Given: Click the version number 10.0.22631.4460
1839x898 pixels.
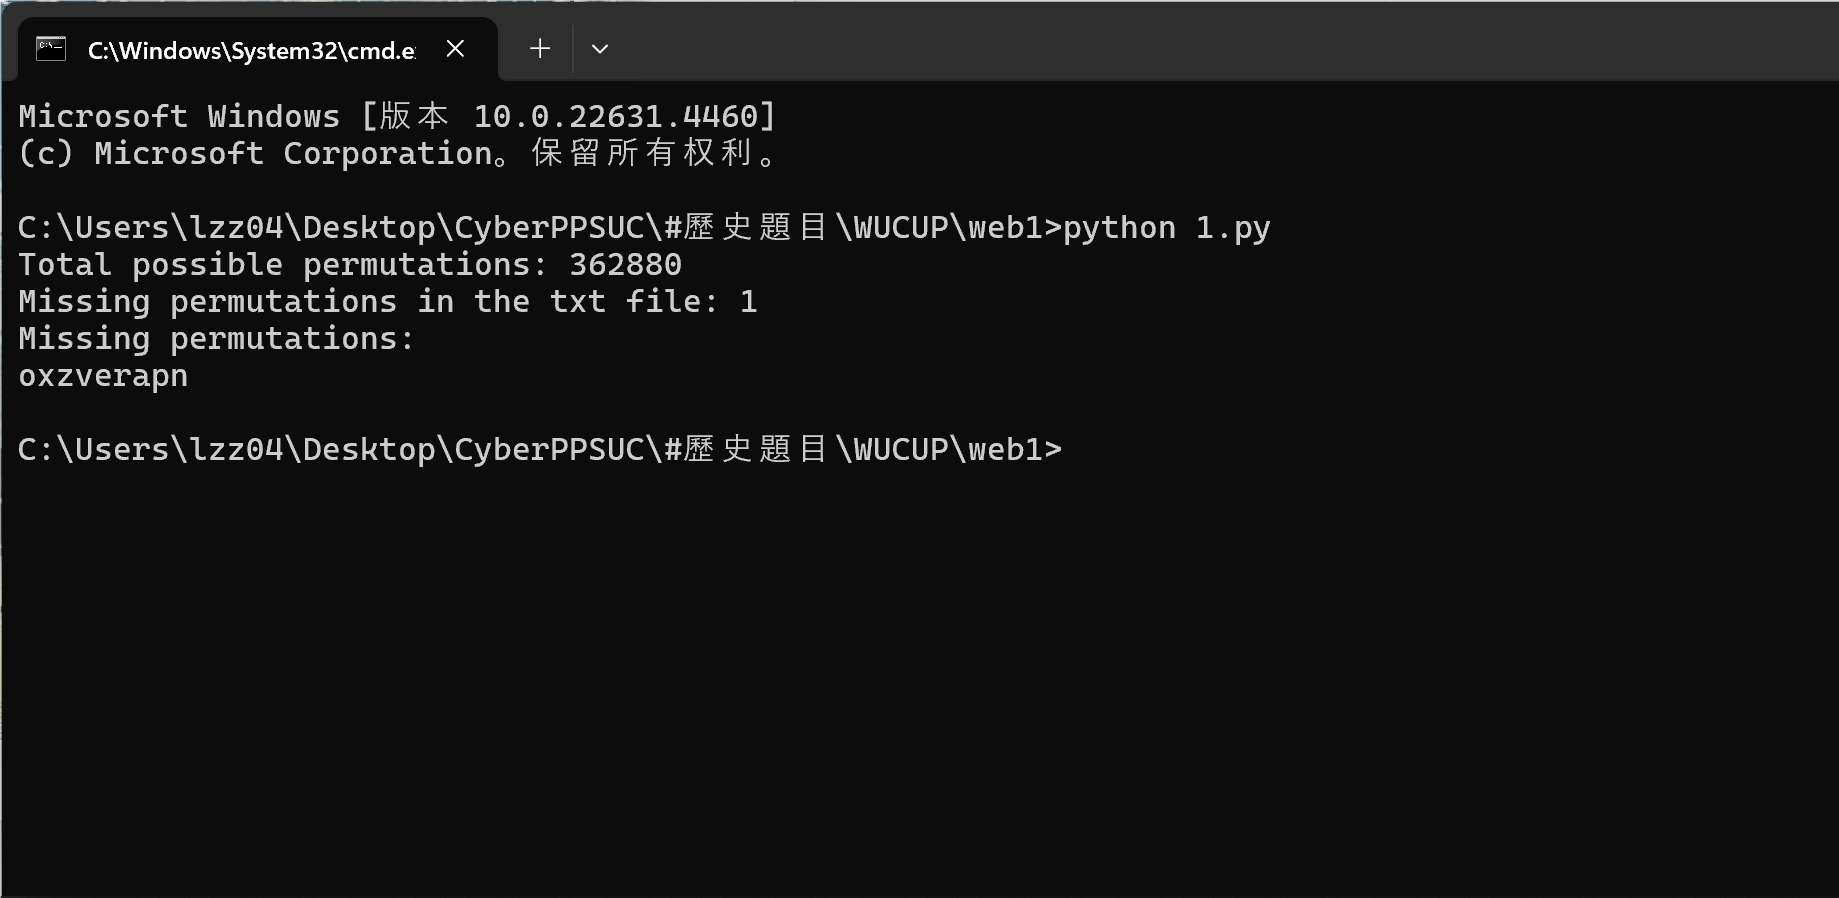Looking at the screenshot, I should (x=616, y=116).
